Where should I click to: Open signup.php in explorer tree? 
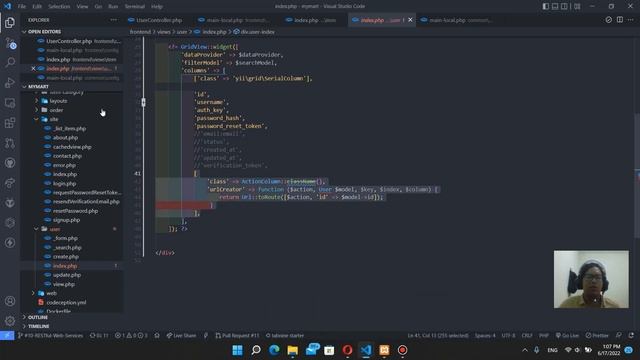pyautogui.click(x=66, y=220)
